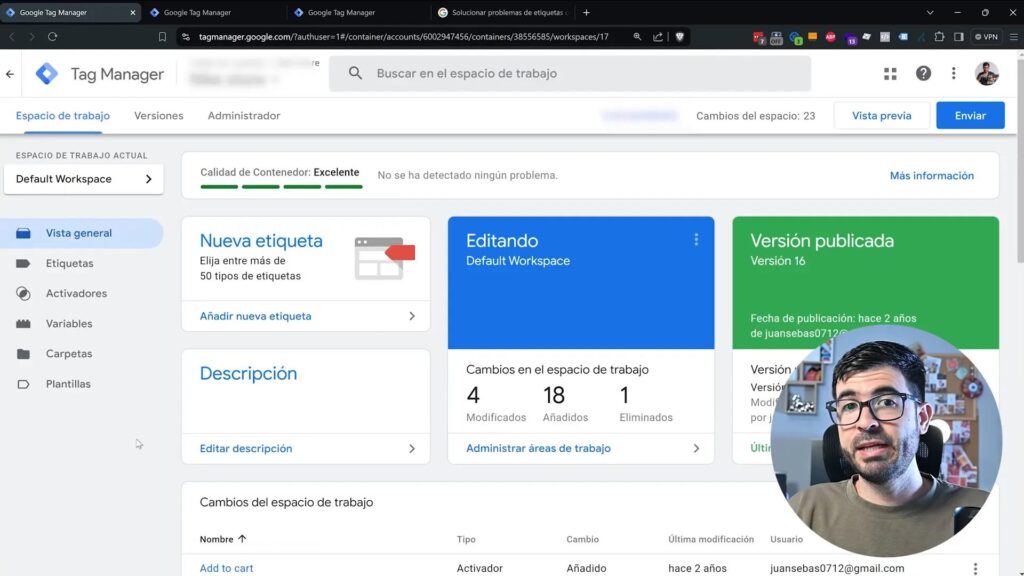Image resolution: width=1024 pixels, height=576 pixels.
Task: Open the Google apps grid
Action: 890,74
